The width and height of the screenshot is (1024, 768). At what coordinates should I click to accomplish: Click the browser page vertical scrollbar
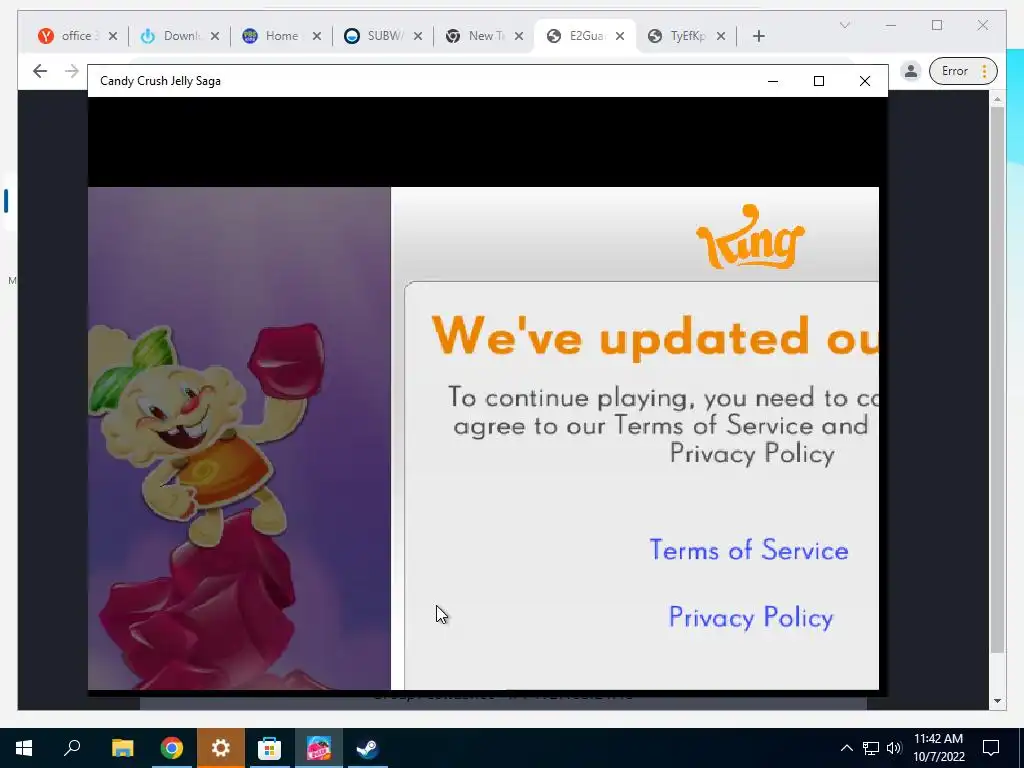pos(997,379)
